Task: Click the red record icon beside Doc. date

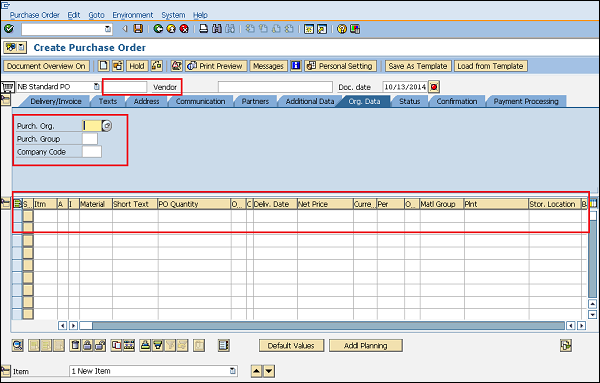Action: (434, 87)
